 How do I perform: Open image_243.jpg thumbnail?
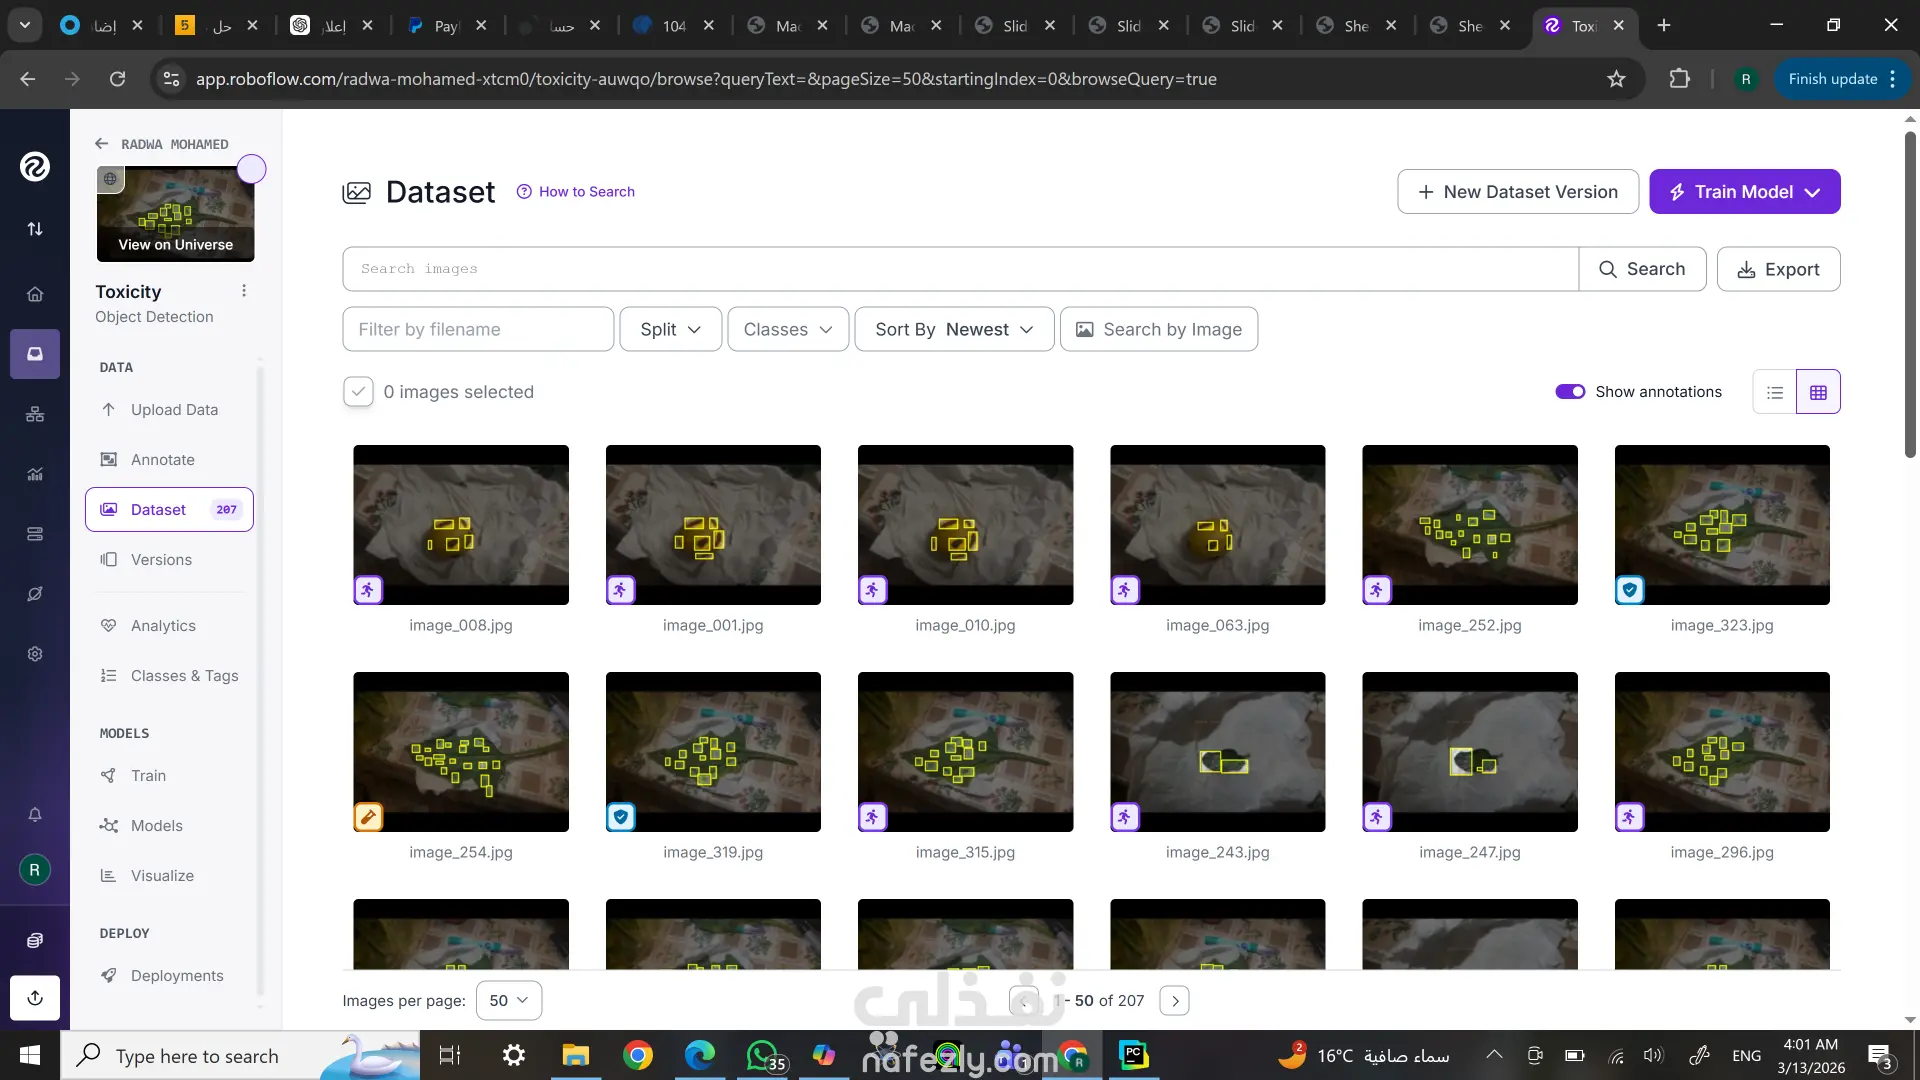pos(1217,751)
